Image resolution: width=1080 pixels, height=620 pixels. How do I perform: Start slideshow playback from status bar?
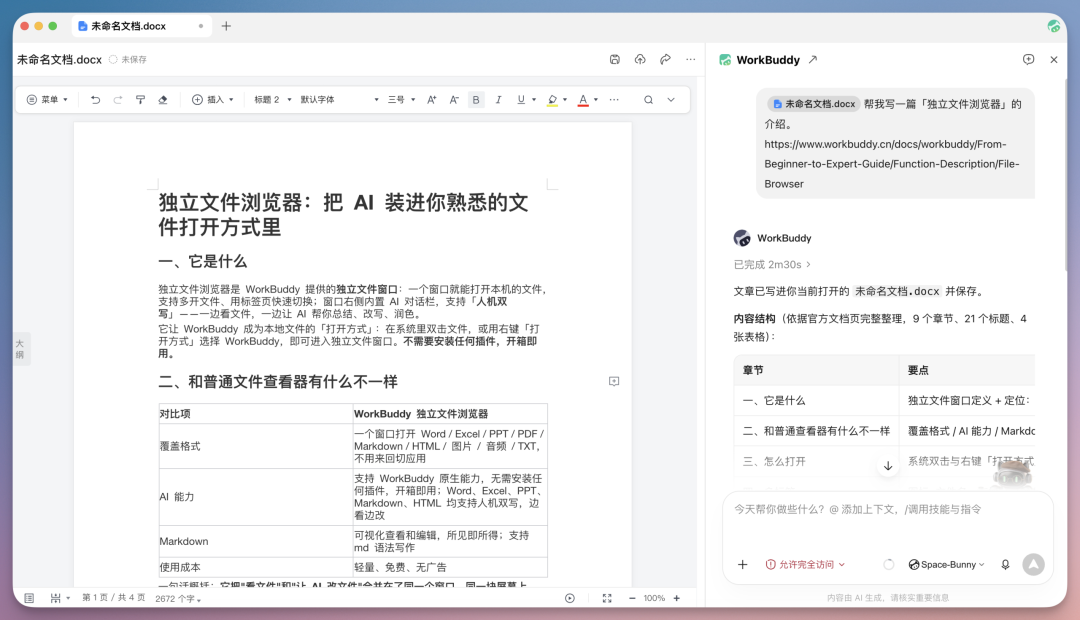pos(570,598)
